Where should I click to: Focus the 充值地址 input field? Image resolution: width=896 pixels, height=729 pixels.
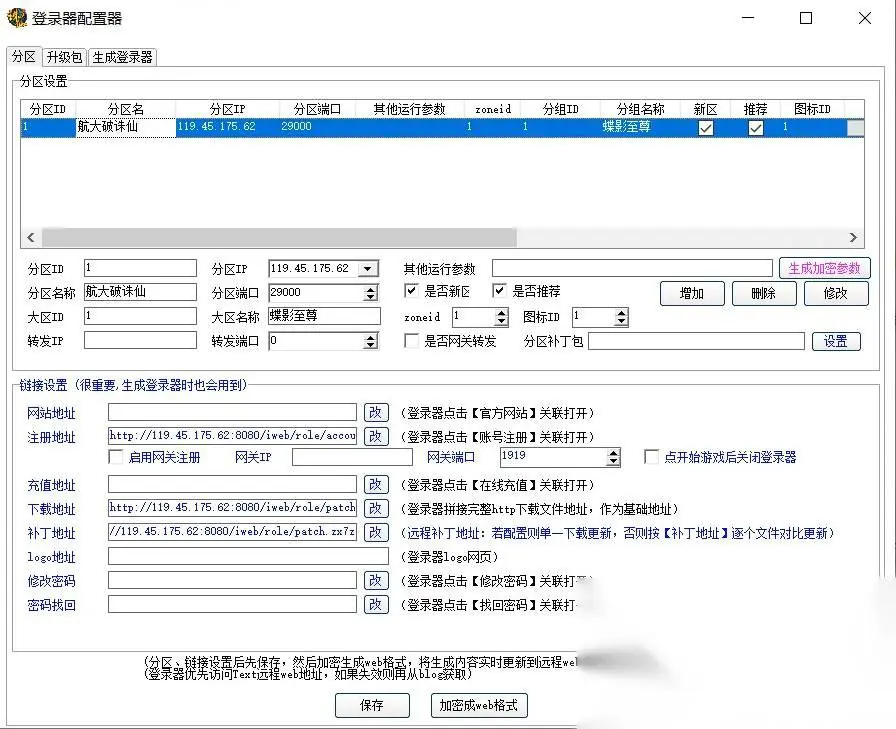[232, 484]
